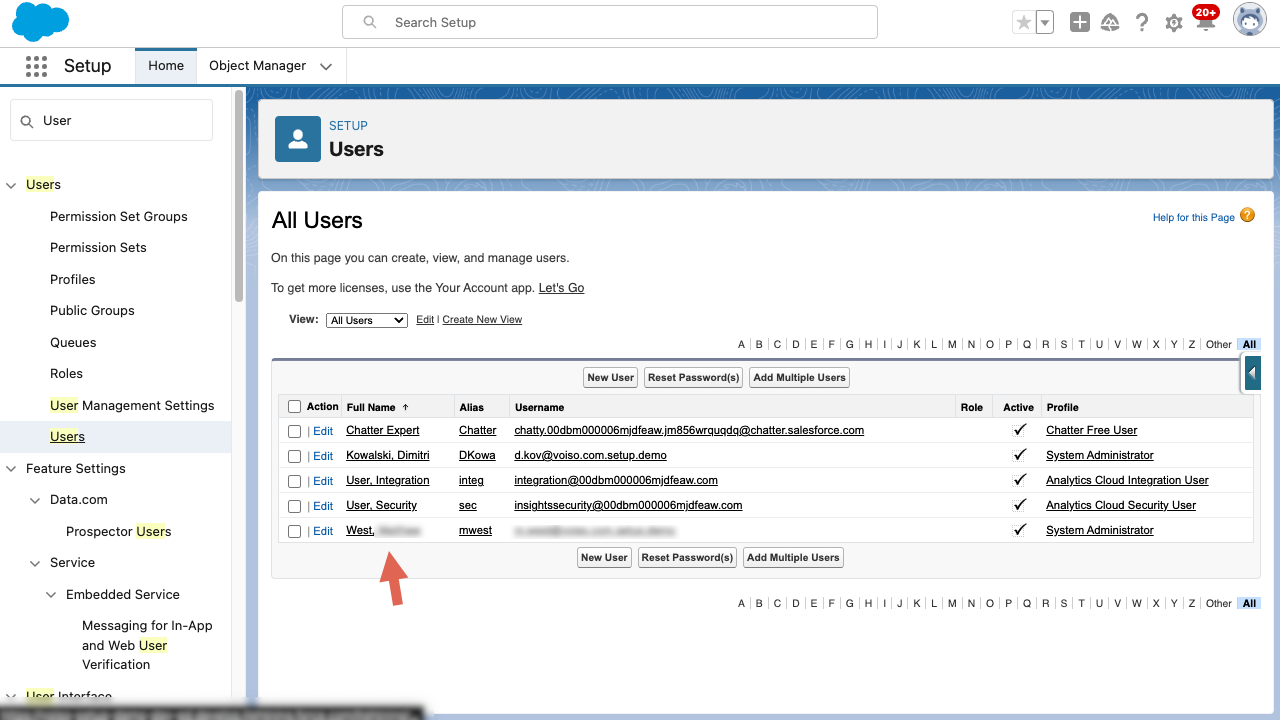Click the Favorites star icon

[x=1023, y=22]
